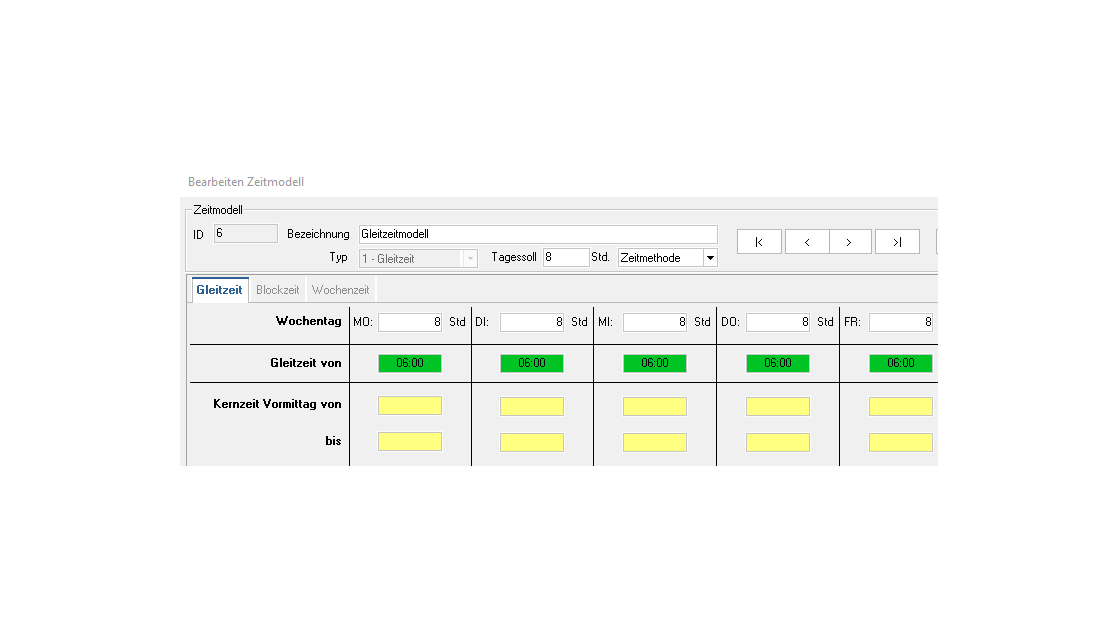Click the Bezeichnung text field
This screenshot has height=633, width=1117.
coord(538,234)
